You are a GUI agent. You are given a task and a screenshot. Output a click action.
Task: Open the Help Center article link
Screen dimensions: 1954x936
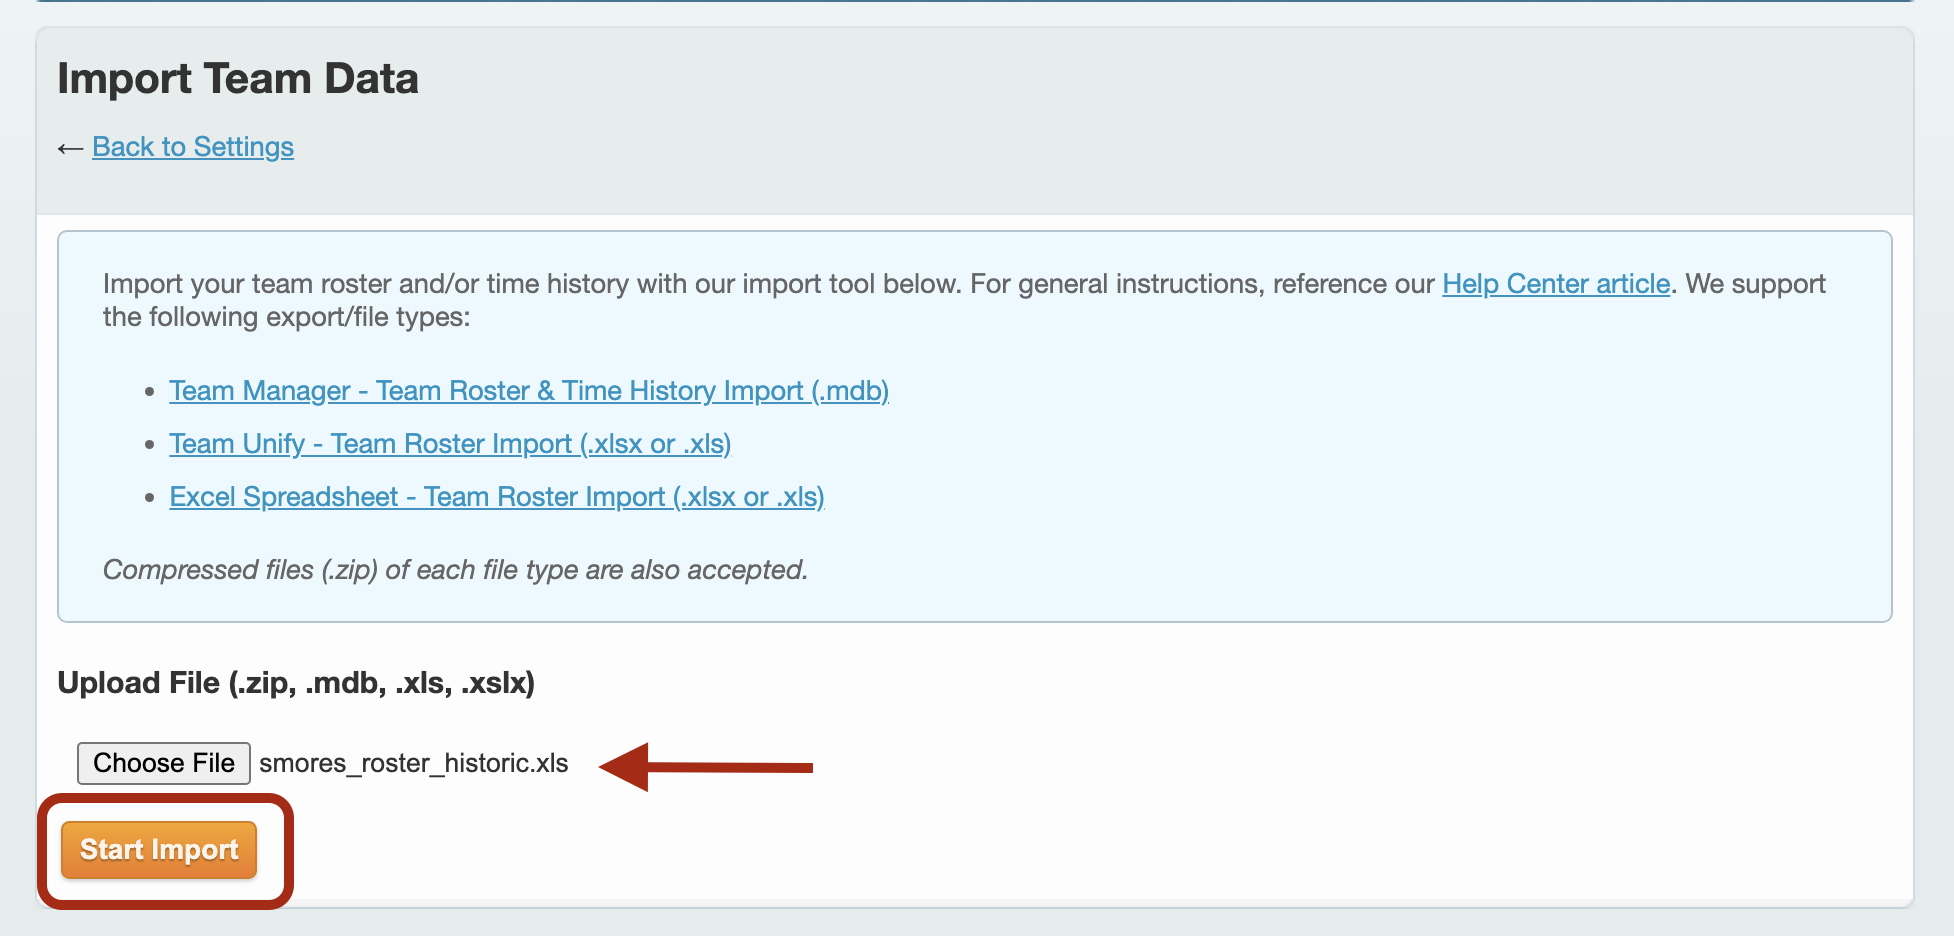tap(1555, 284)
